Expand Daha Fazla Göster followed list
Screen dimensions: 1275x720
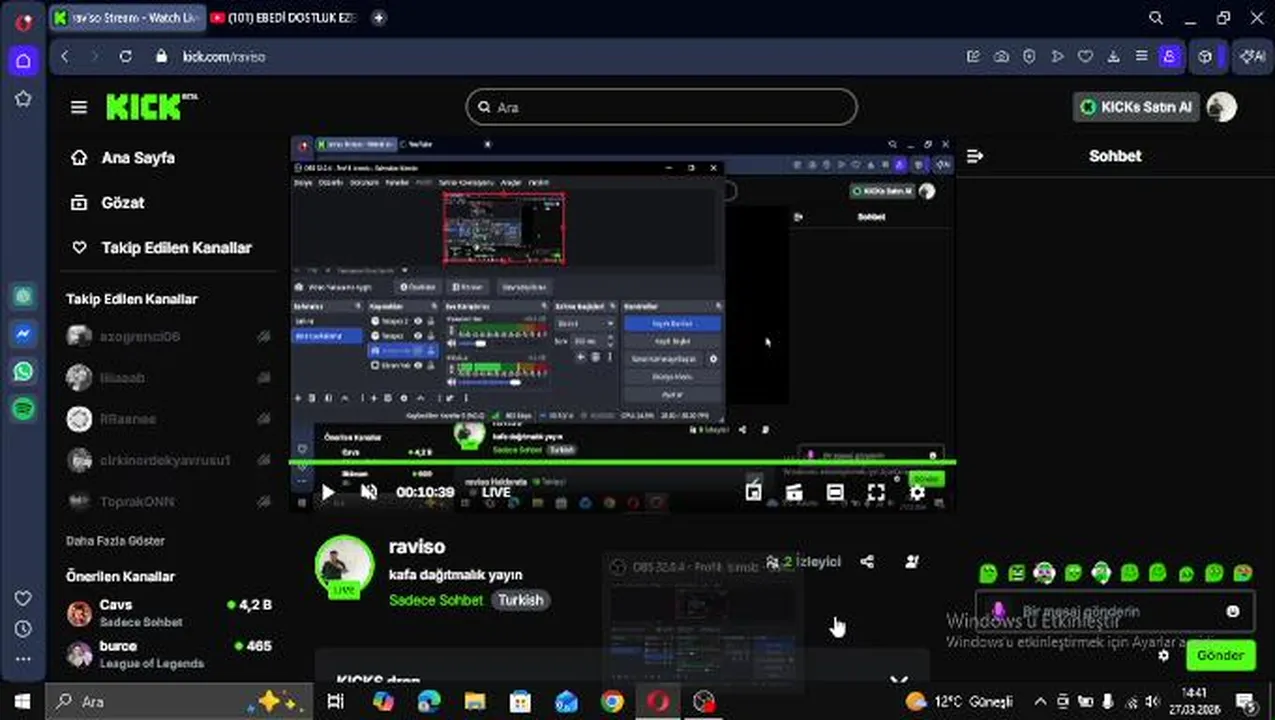115,541
